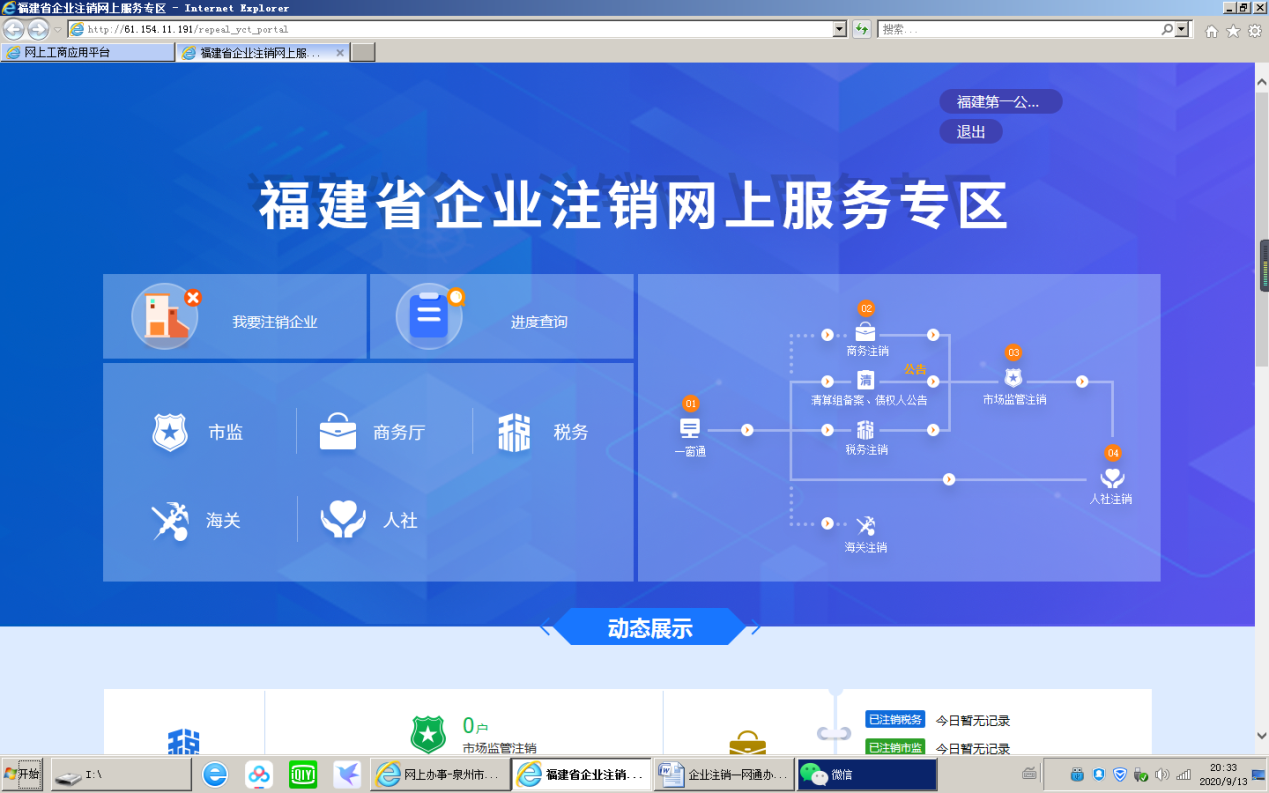1269x793 pixels.
Task: Switch to the 网上工商应用平台 tab
Action: click(88, 53)
